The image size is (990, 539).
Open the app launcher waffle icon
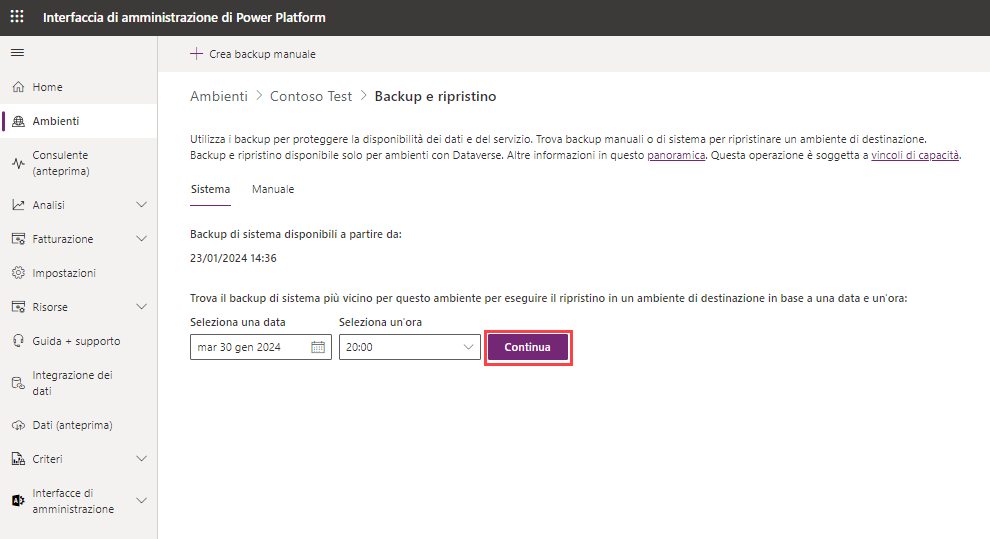(17, 17)
